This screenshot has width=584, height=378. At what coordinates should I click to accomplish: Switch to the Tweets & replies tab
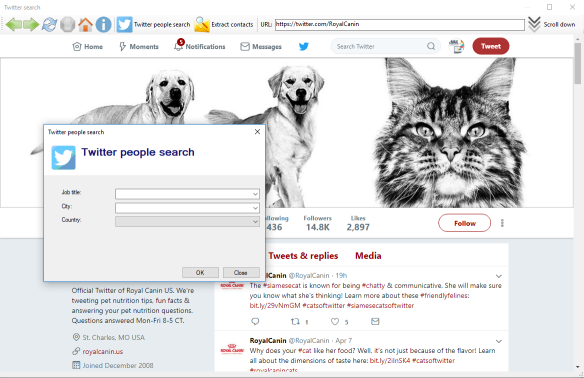pos(303,256)
